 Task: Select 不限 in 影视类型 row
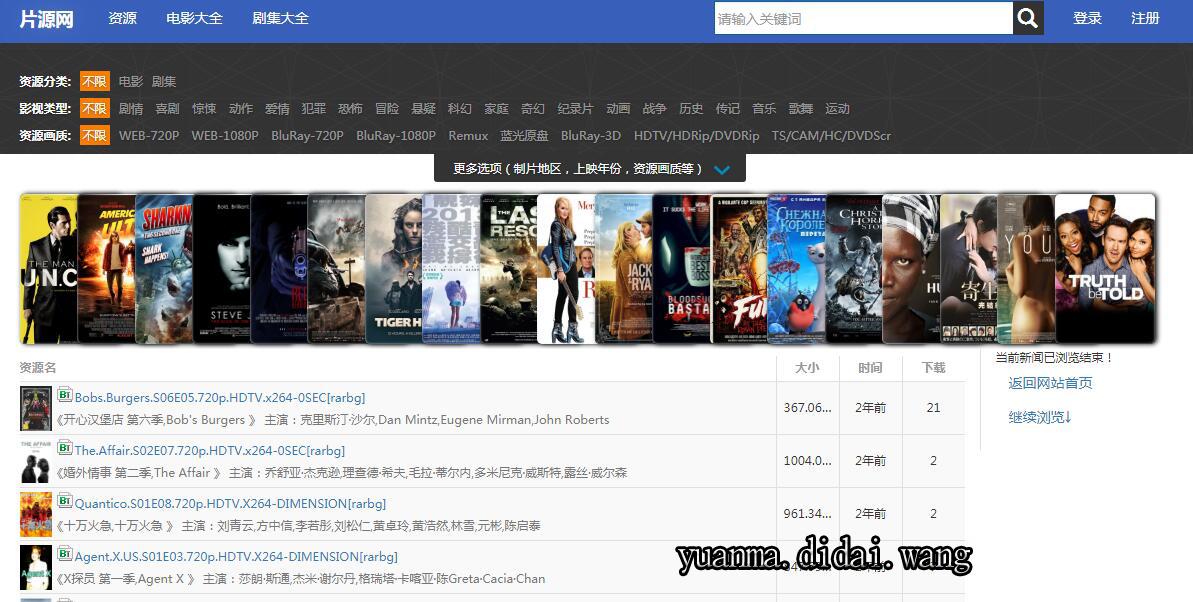(x=94, y=108)
